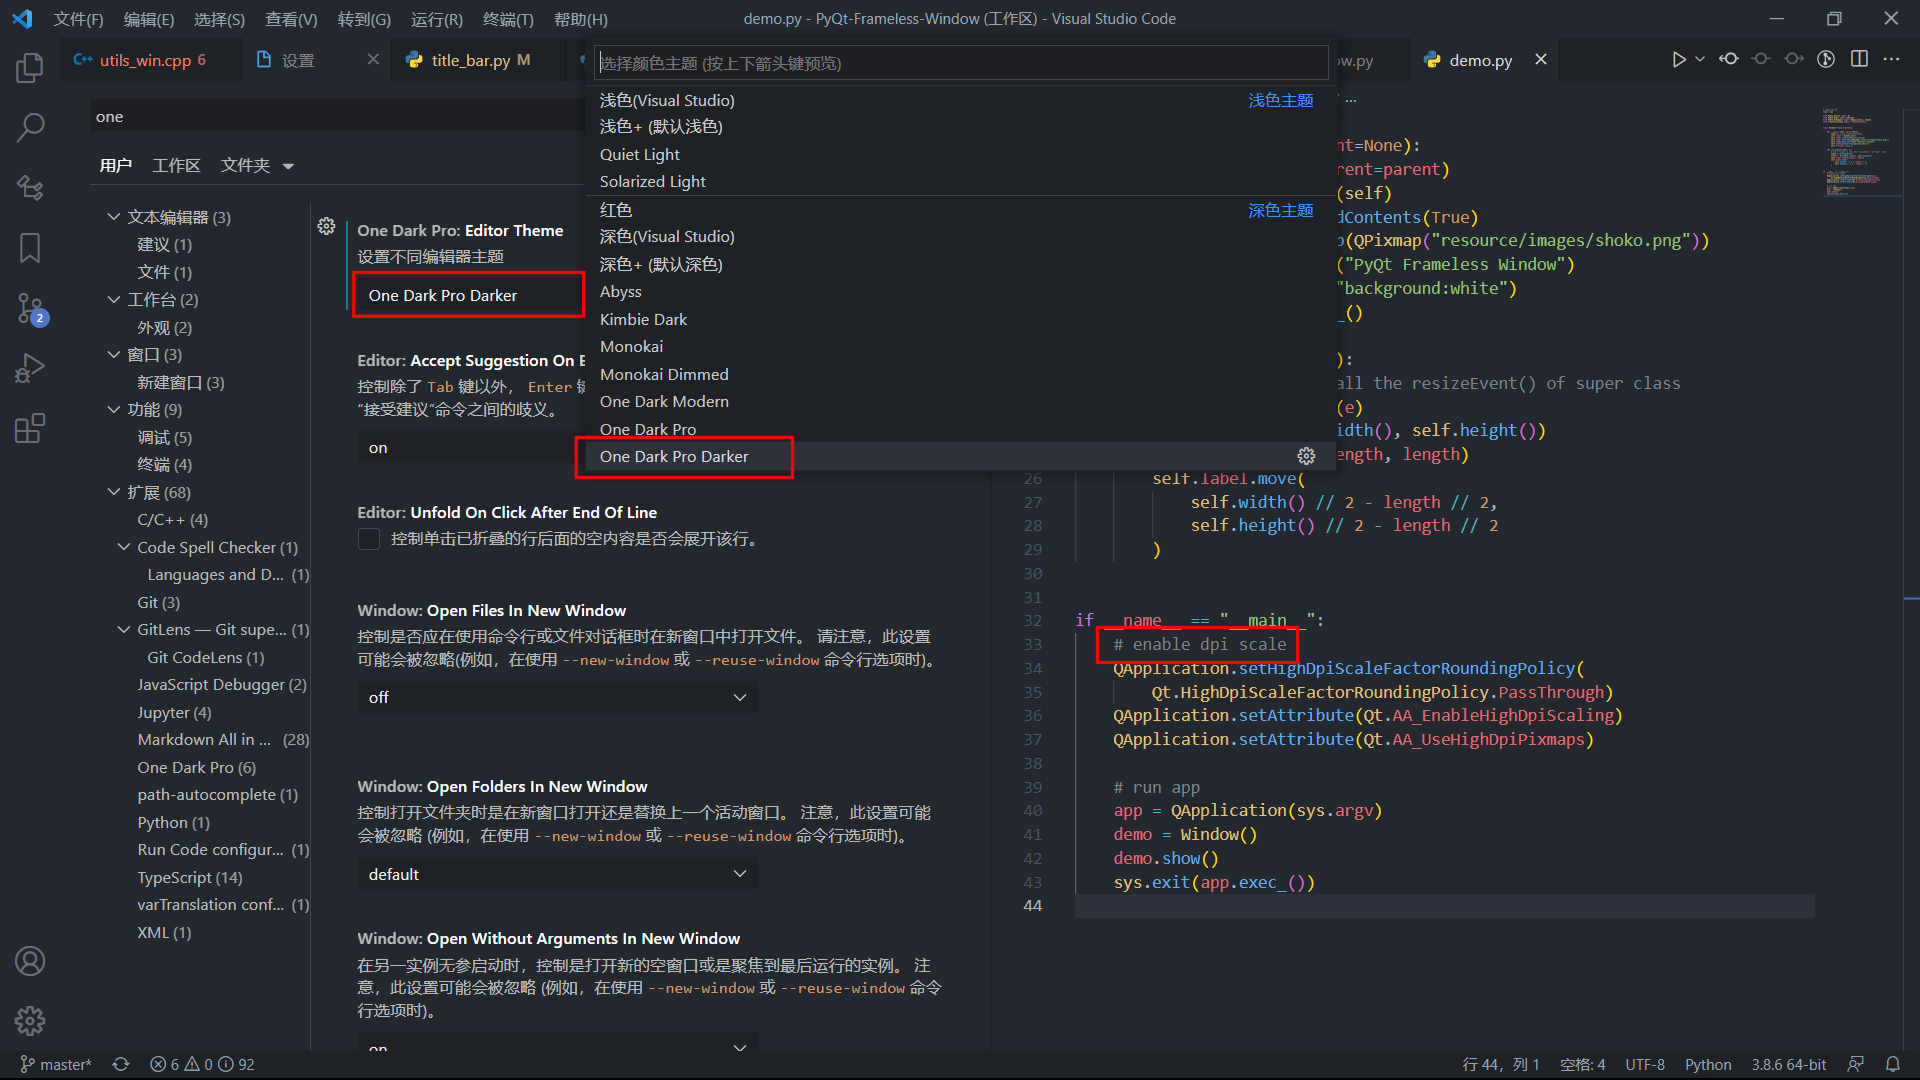Open Run and Debug view
The image size is (1920, 1080).
coord(30,368)
